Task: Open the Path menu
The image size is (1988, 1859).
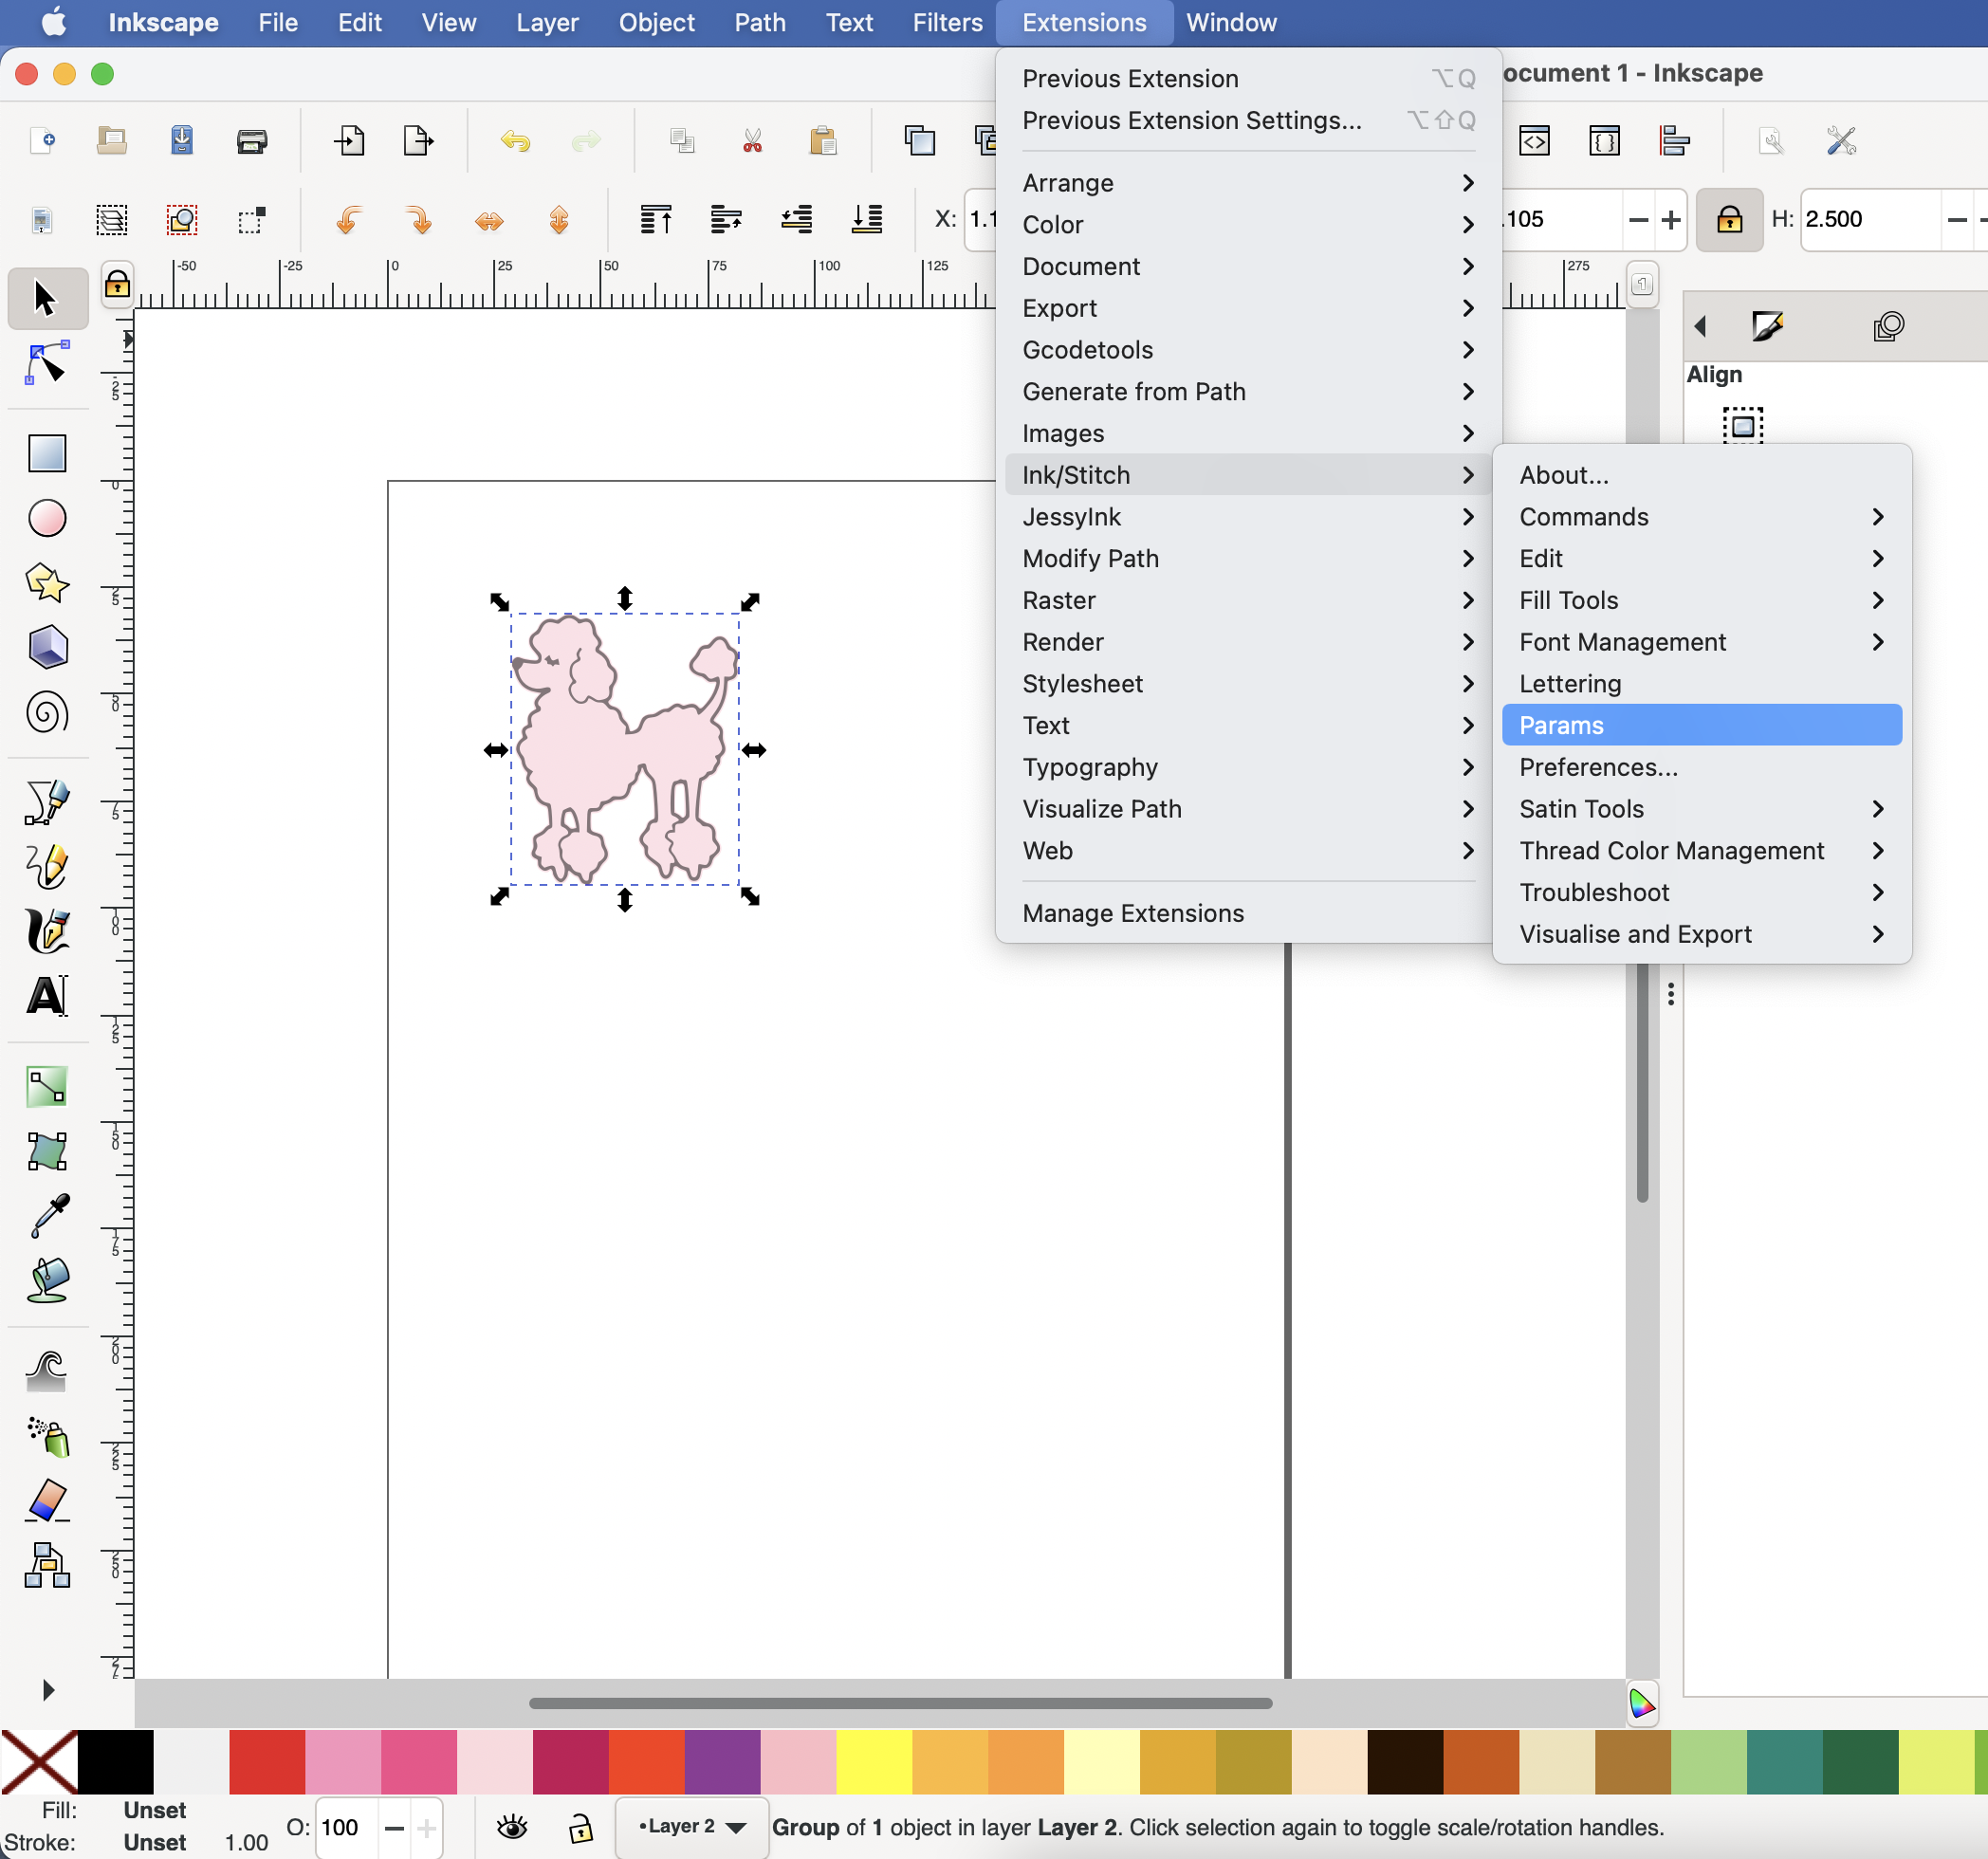Action: point(759,22)
